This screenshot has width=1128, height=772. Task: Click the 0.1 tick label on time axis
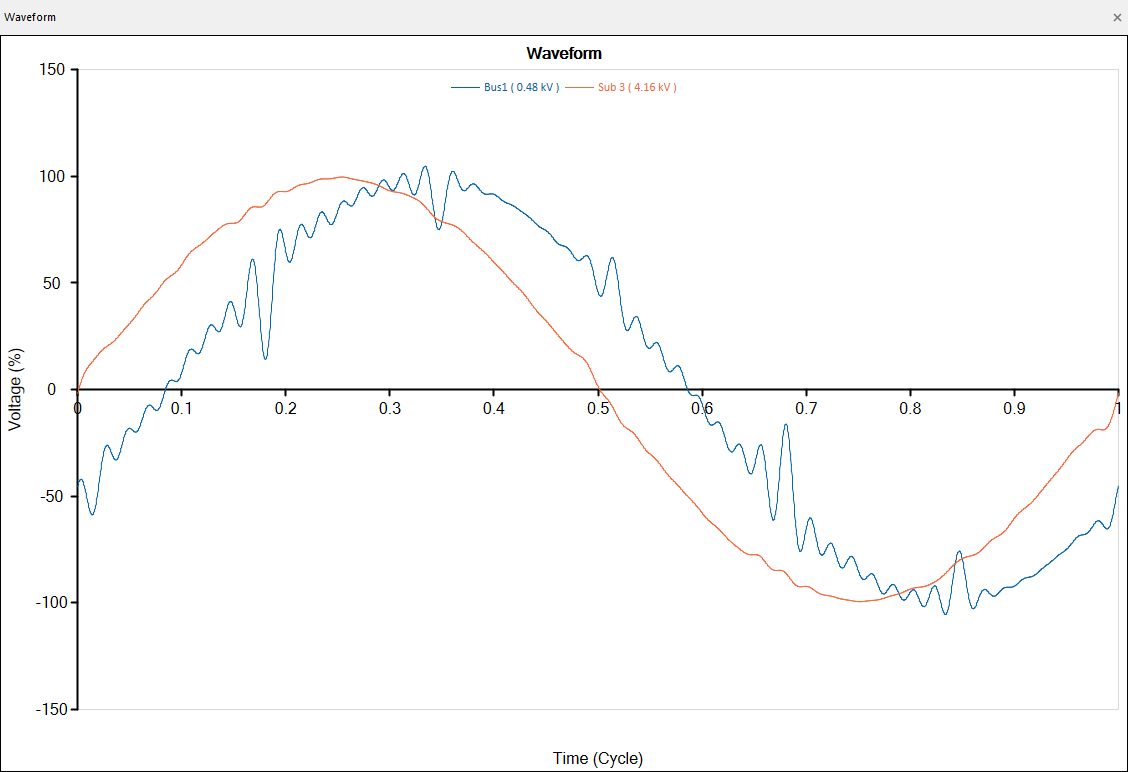pos(181,409)
